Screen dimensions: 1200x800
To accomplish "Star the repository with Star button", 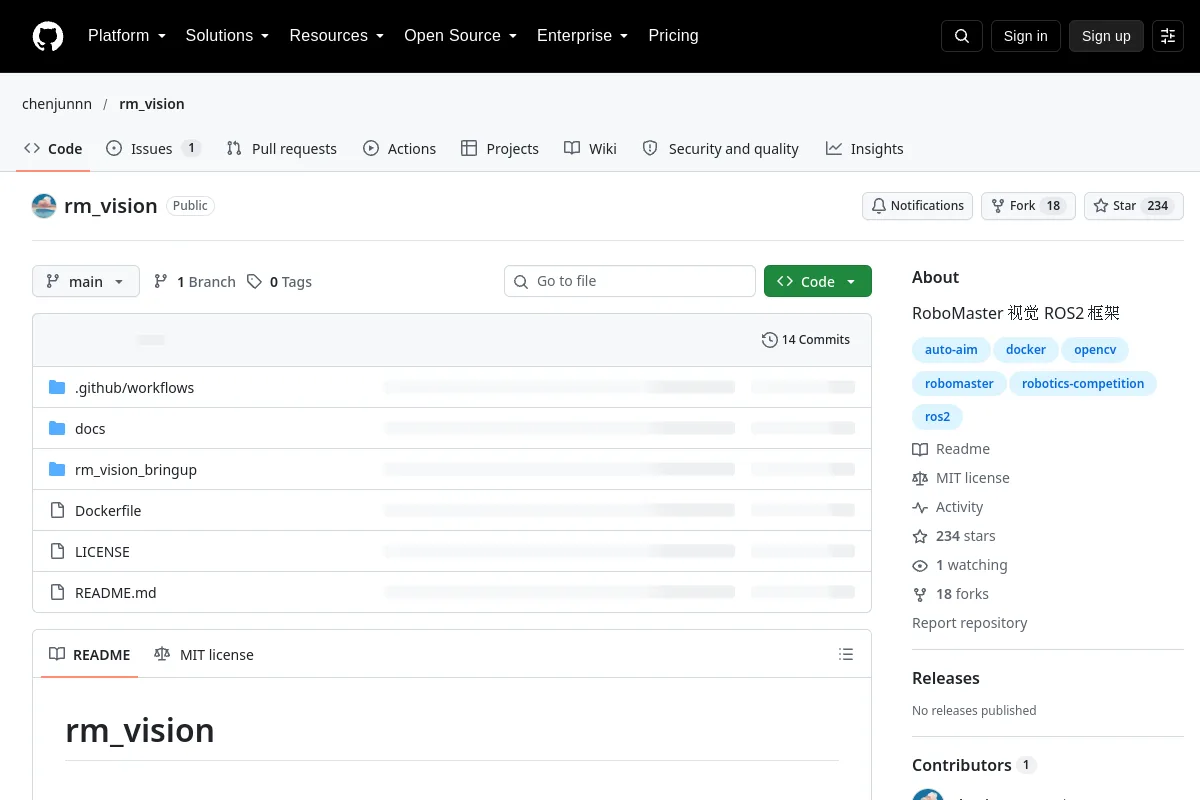I will click(x=1134, y=206).
